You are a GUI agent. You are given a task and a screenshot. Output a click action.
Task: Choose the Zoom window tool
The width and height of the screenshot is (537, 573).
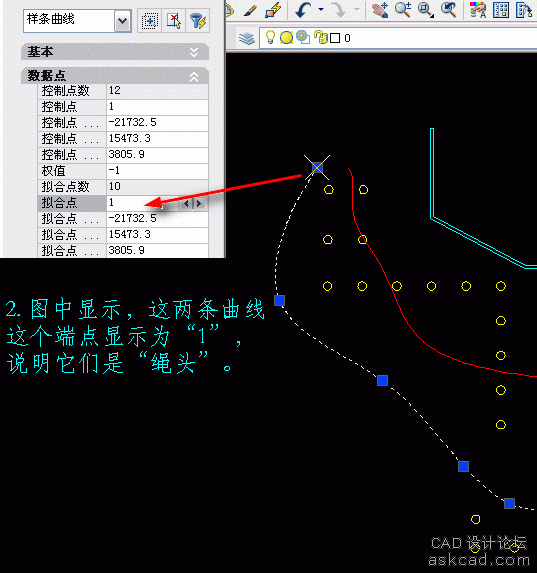(x=426, y=10)
